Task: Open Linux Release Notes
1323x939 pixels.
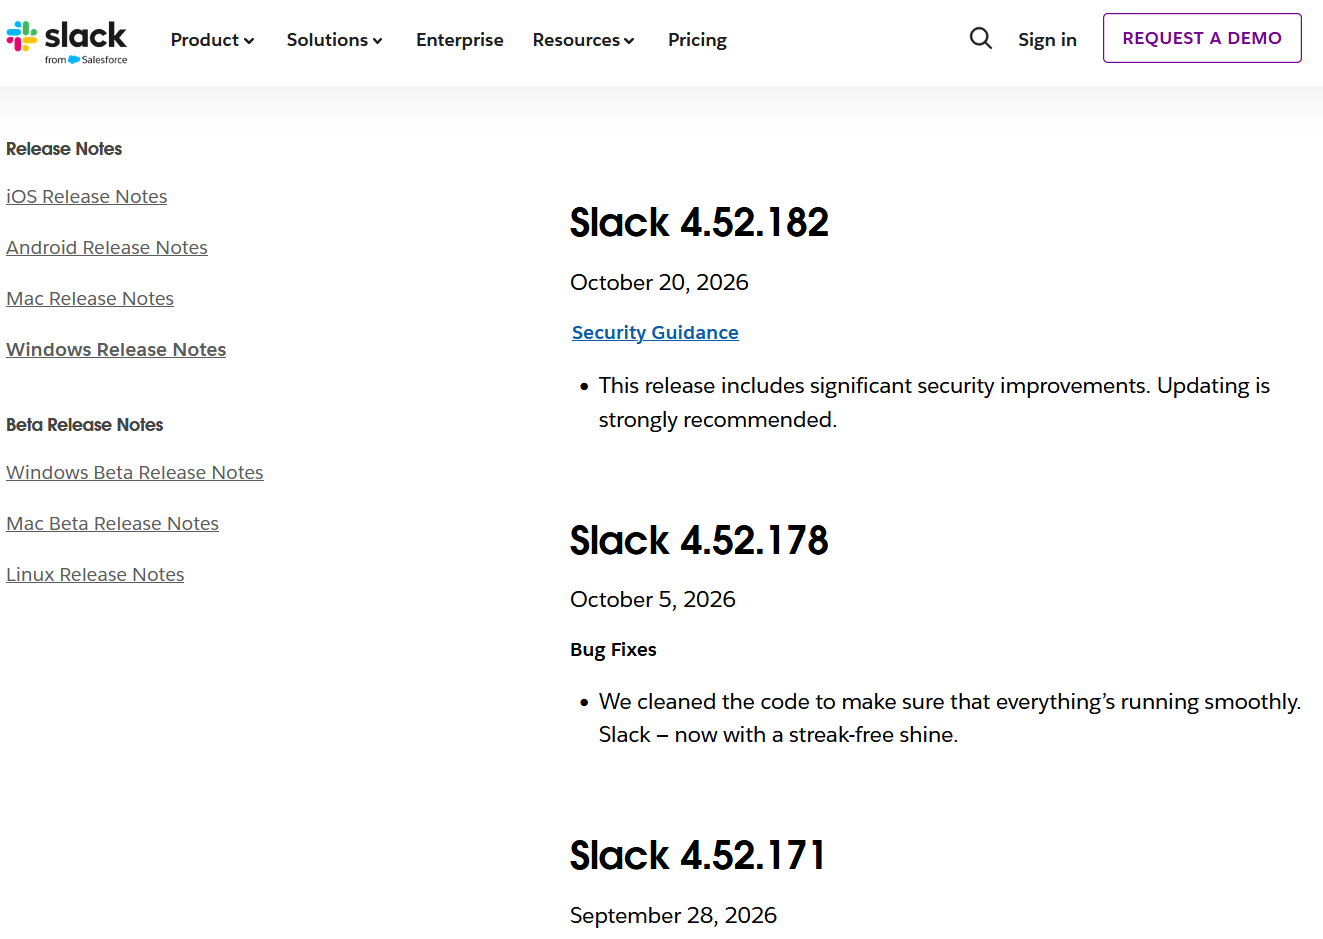Action: coord(95,575)
